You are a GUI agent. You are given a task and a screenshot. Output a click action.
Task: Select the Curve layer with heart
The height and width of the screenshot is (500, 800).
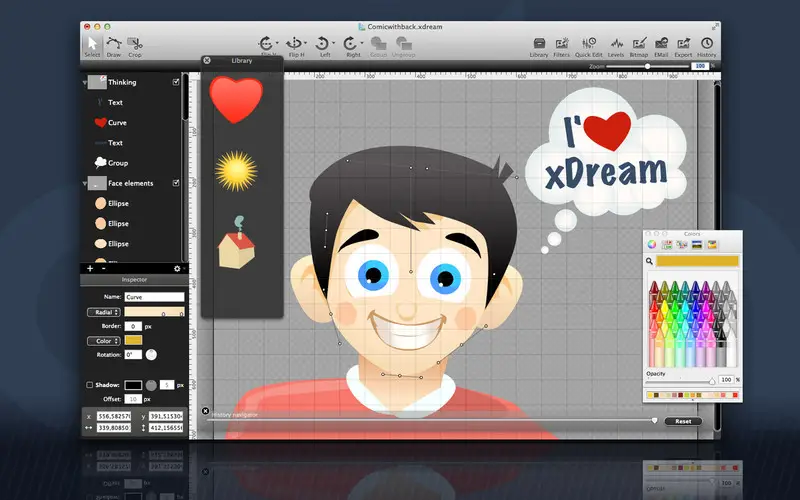pyautogui.click(x=134, y=122)
